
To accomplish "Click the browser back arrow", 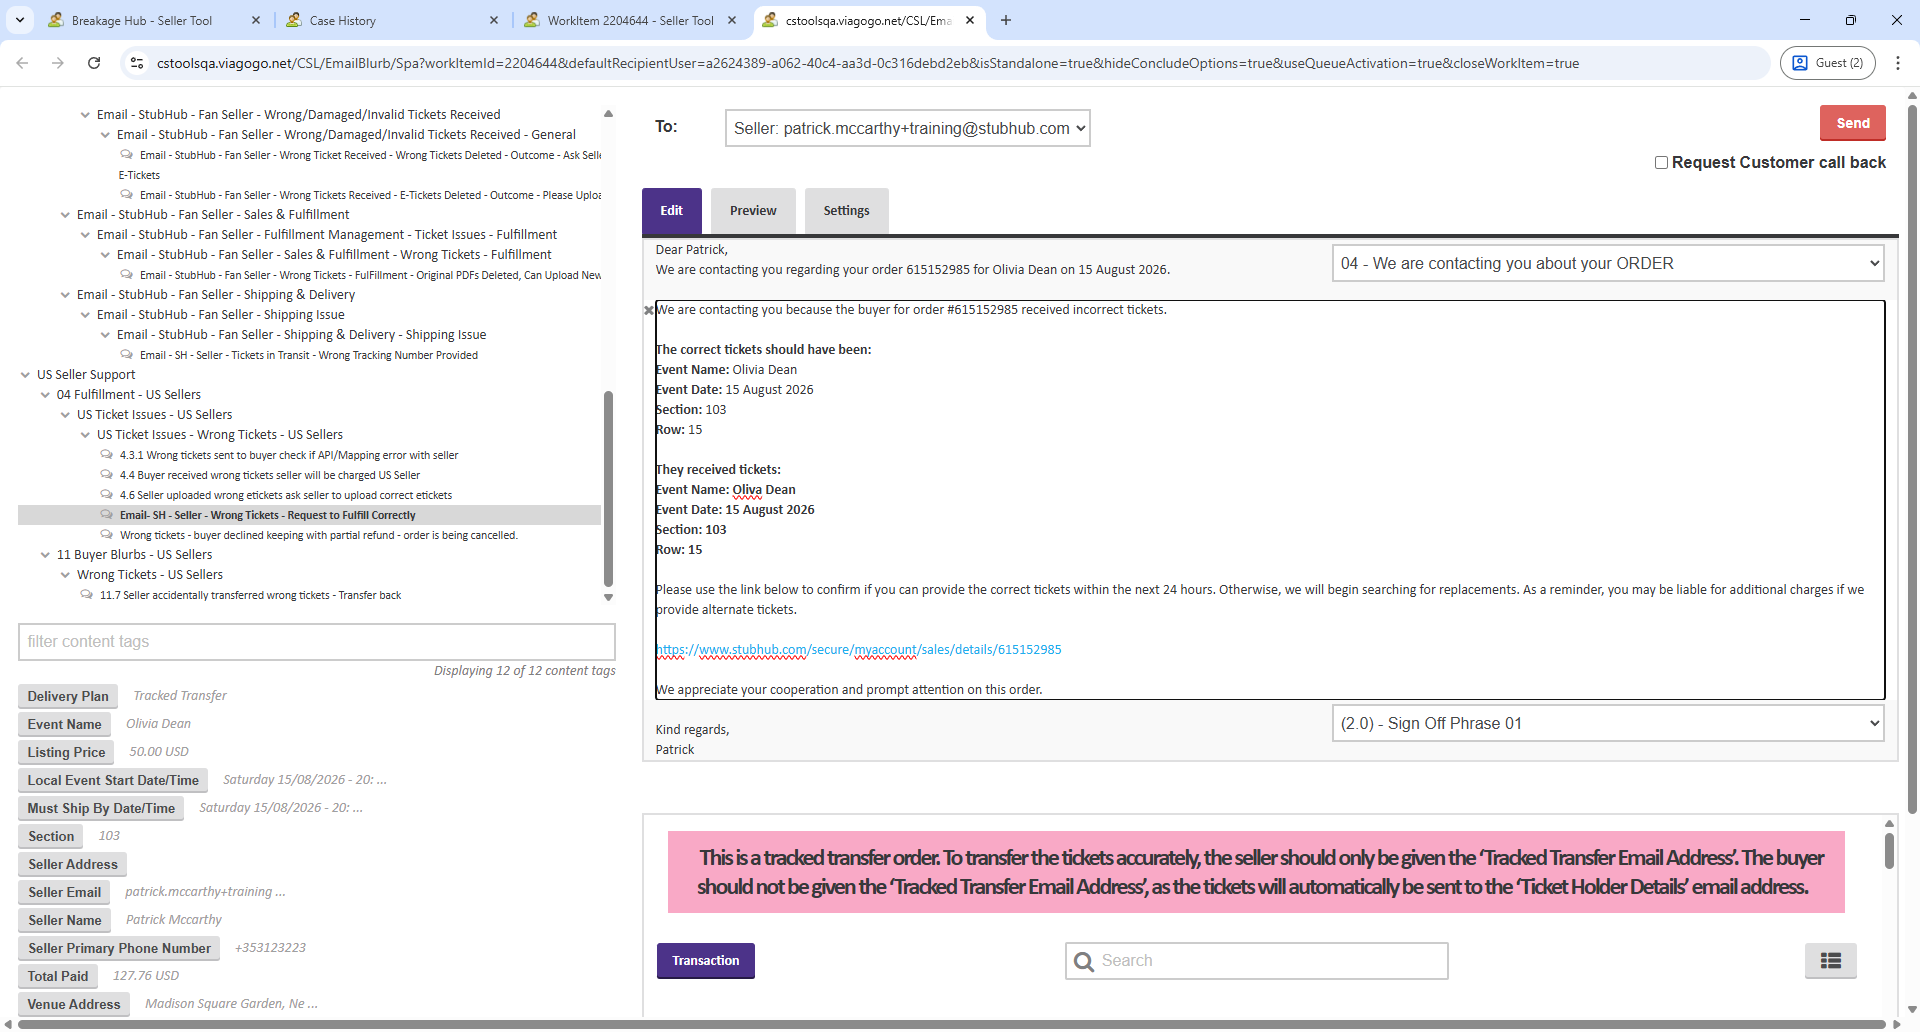I will pyautogui.click(x=22, y=63).
